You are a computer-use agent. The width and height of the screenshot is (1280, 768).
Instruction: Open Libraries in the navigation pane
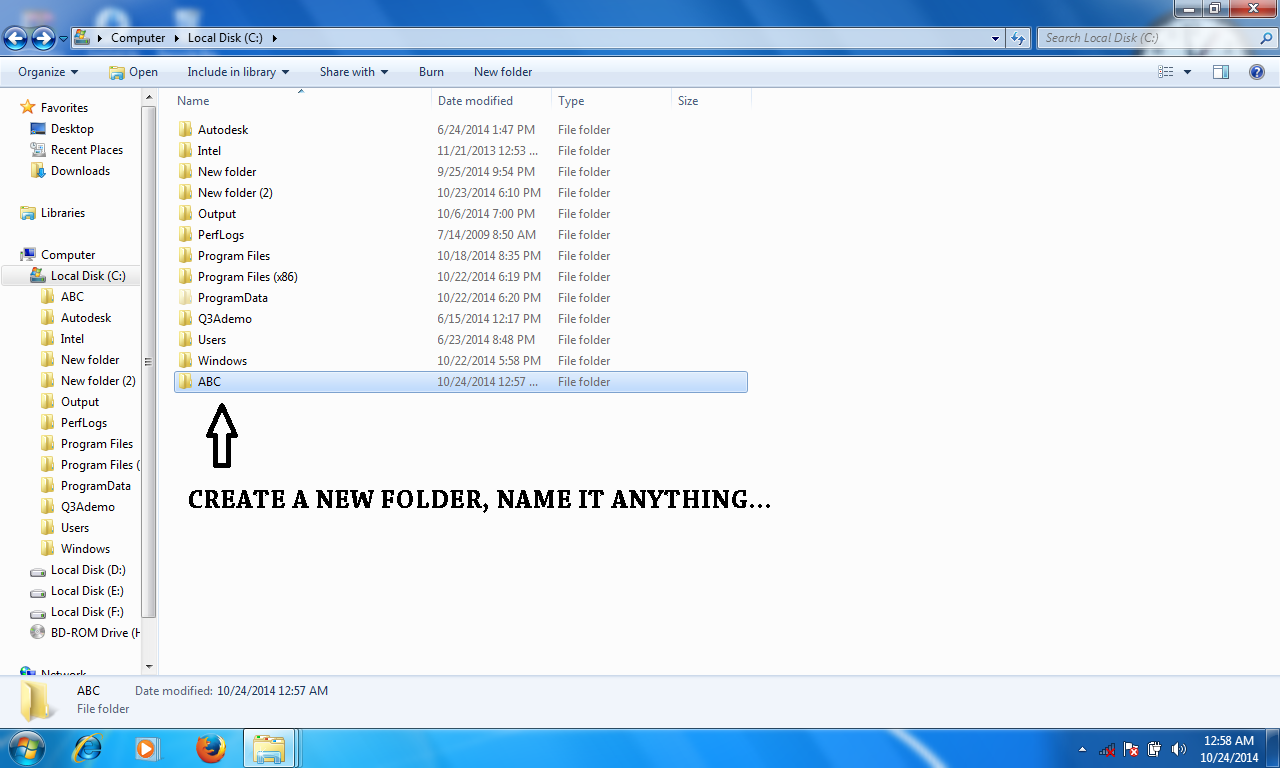pyautogui.click(x=63, y=213)
